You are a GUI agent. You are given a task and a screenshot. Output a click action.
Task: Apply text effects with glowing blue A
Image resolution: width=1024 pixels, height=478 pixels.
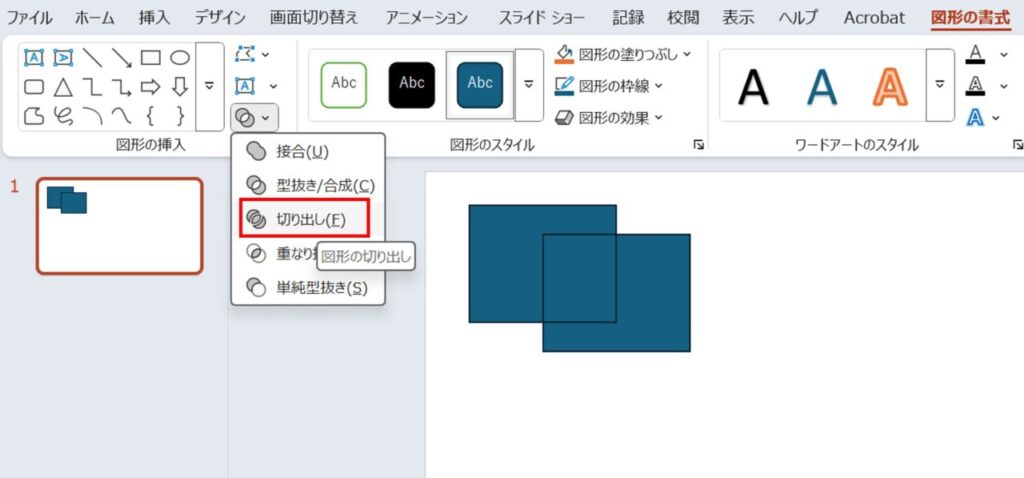975,118
